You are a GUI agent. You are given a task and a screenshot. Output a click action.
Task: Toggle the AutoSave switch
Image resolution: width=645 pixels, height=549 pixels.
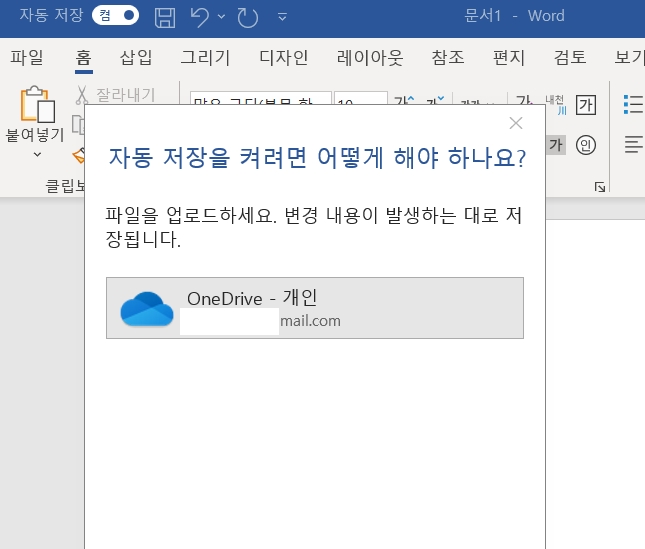pyautogui.click(x=115, y=16)
